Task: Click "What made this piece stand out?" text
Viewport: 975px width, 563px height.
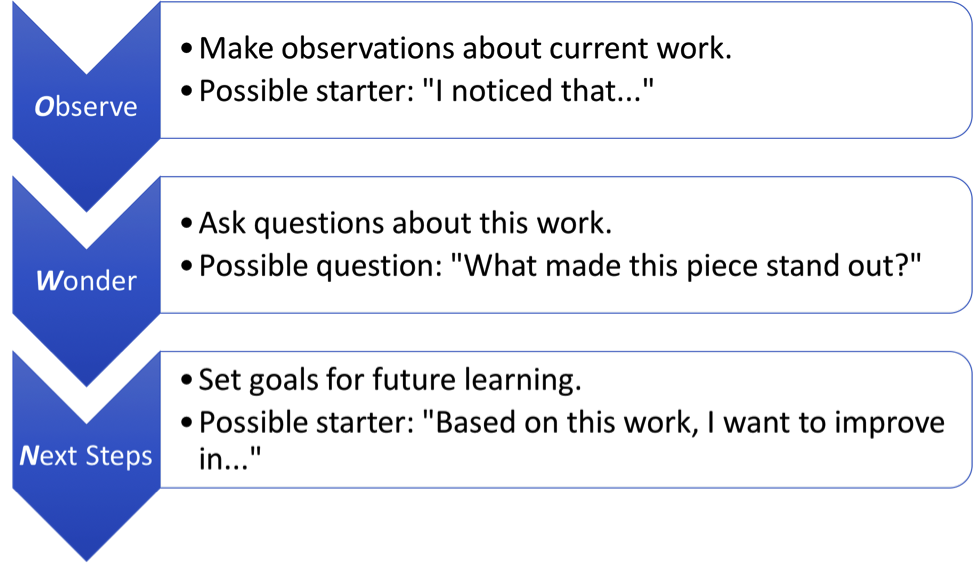Action: 685,266
